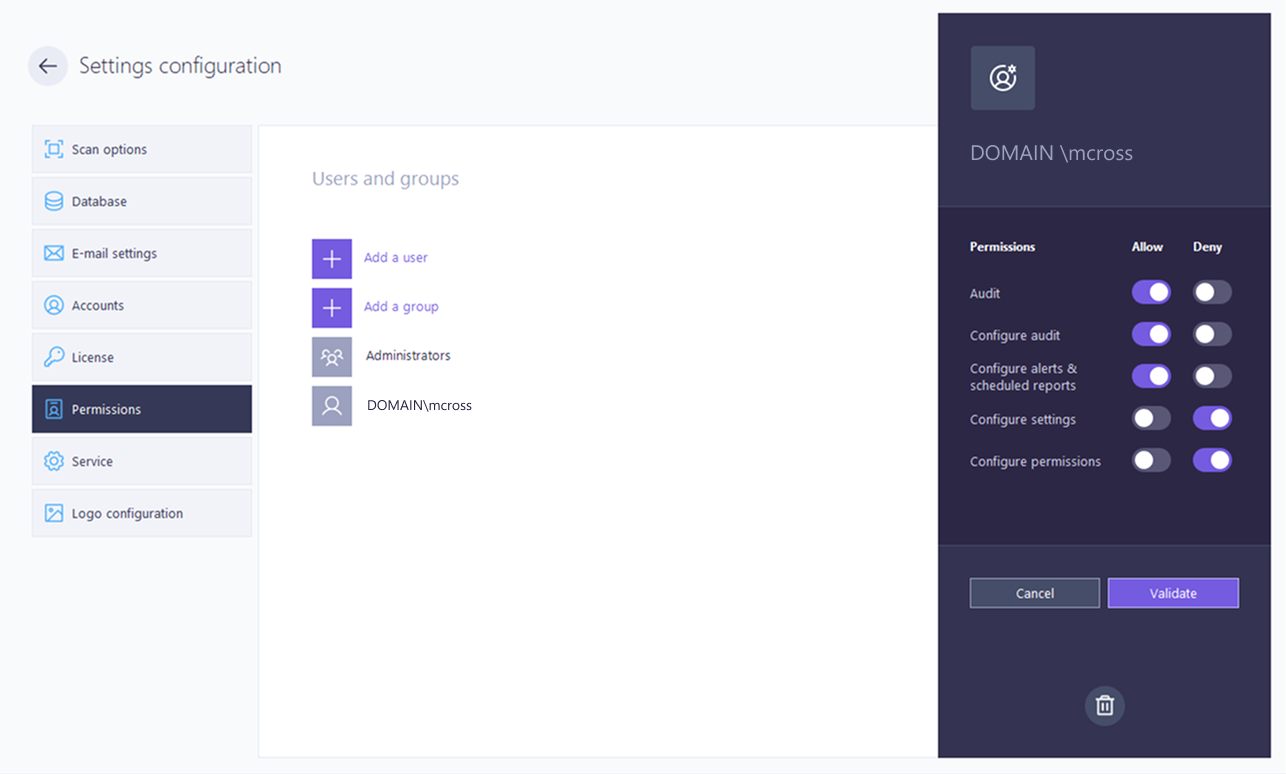Click the Users and groups heading
Screen dimensions: 1286x774
(x=385, y=179)
